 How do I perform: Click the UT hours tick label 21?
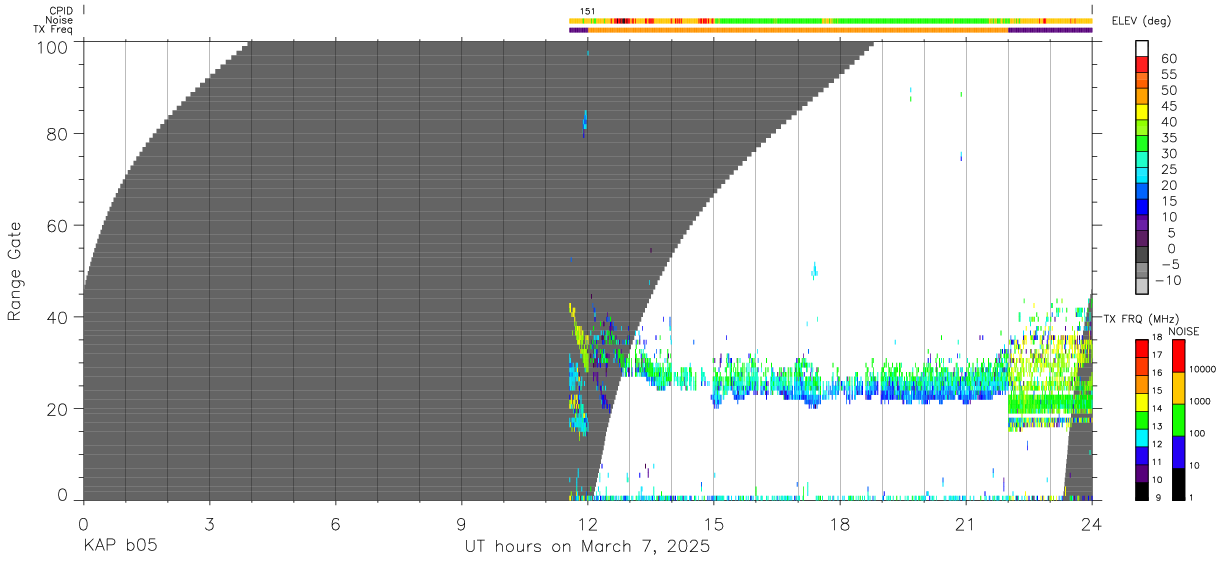tap(965, 523)
